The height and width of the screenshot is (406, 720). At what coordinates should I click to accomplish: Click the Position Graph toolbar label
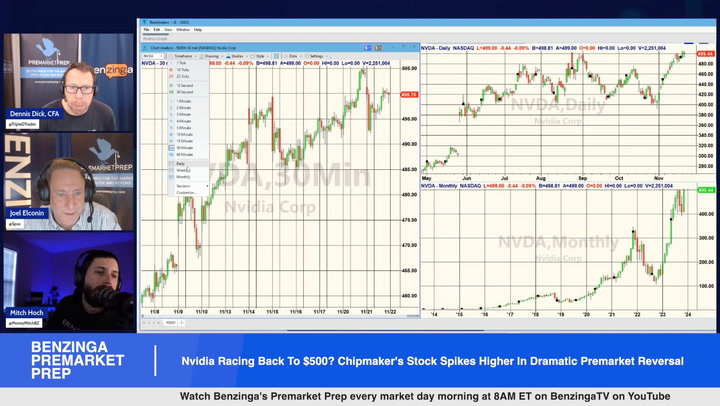pyautogui.click(x=155, y=39)
